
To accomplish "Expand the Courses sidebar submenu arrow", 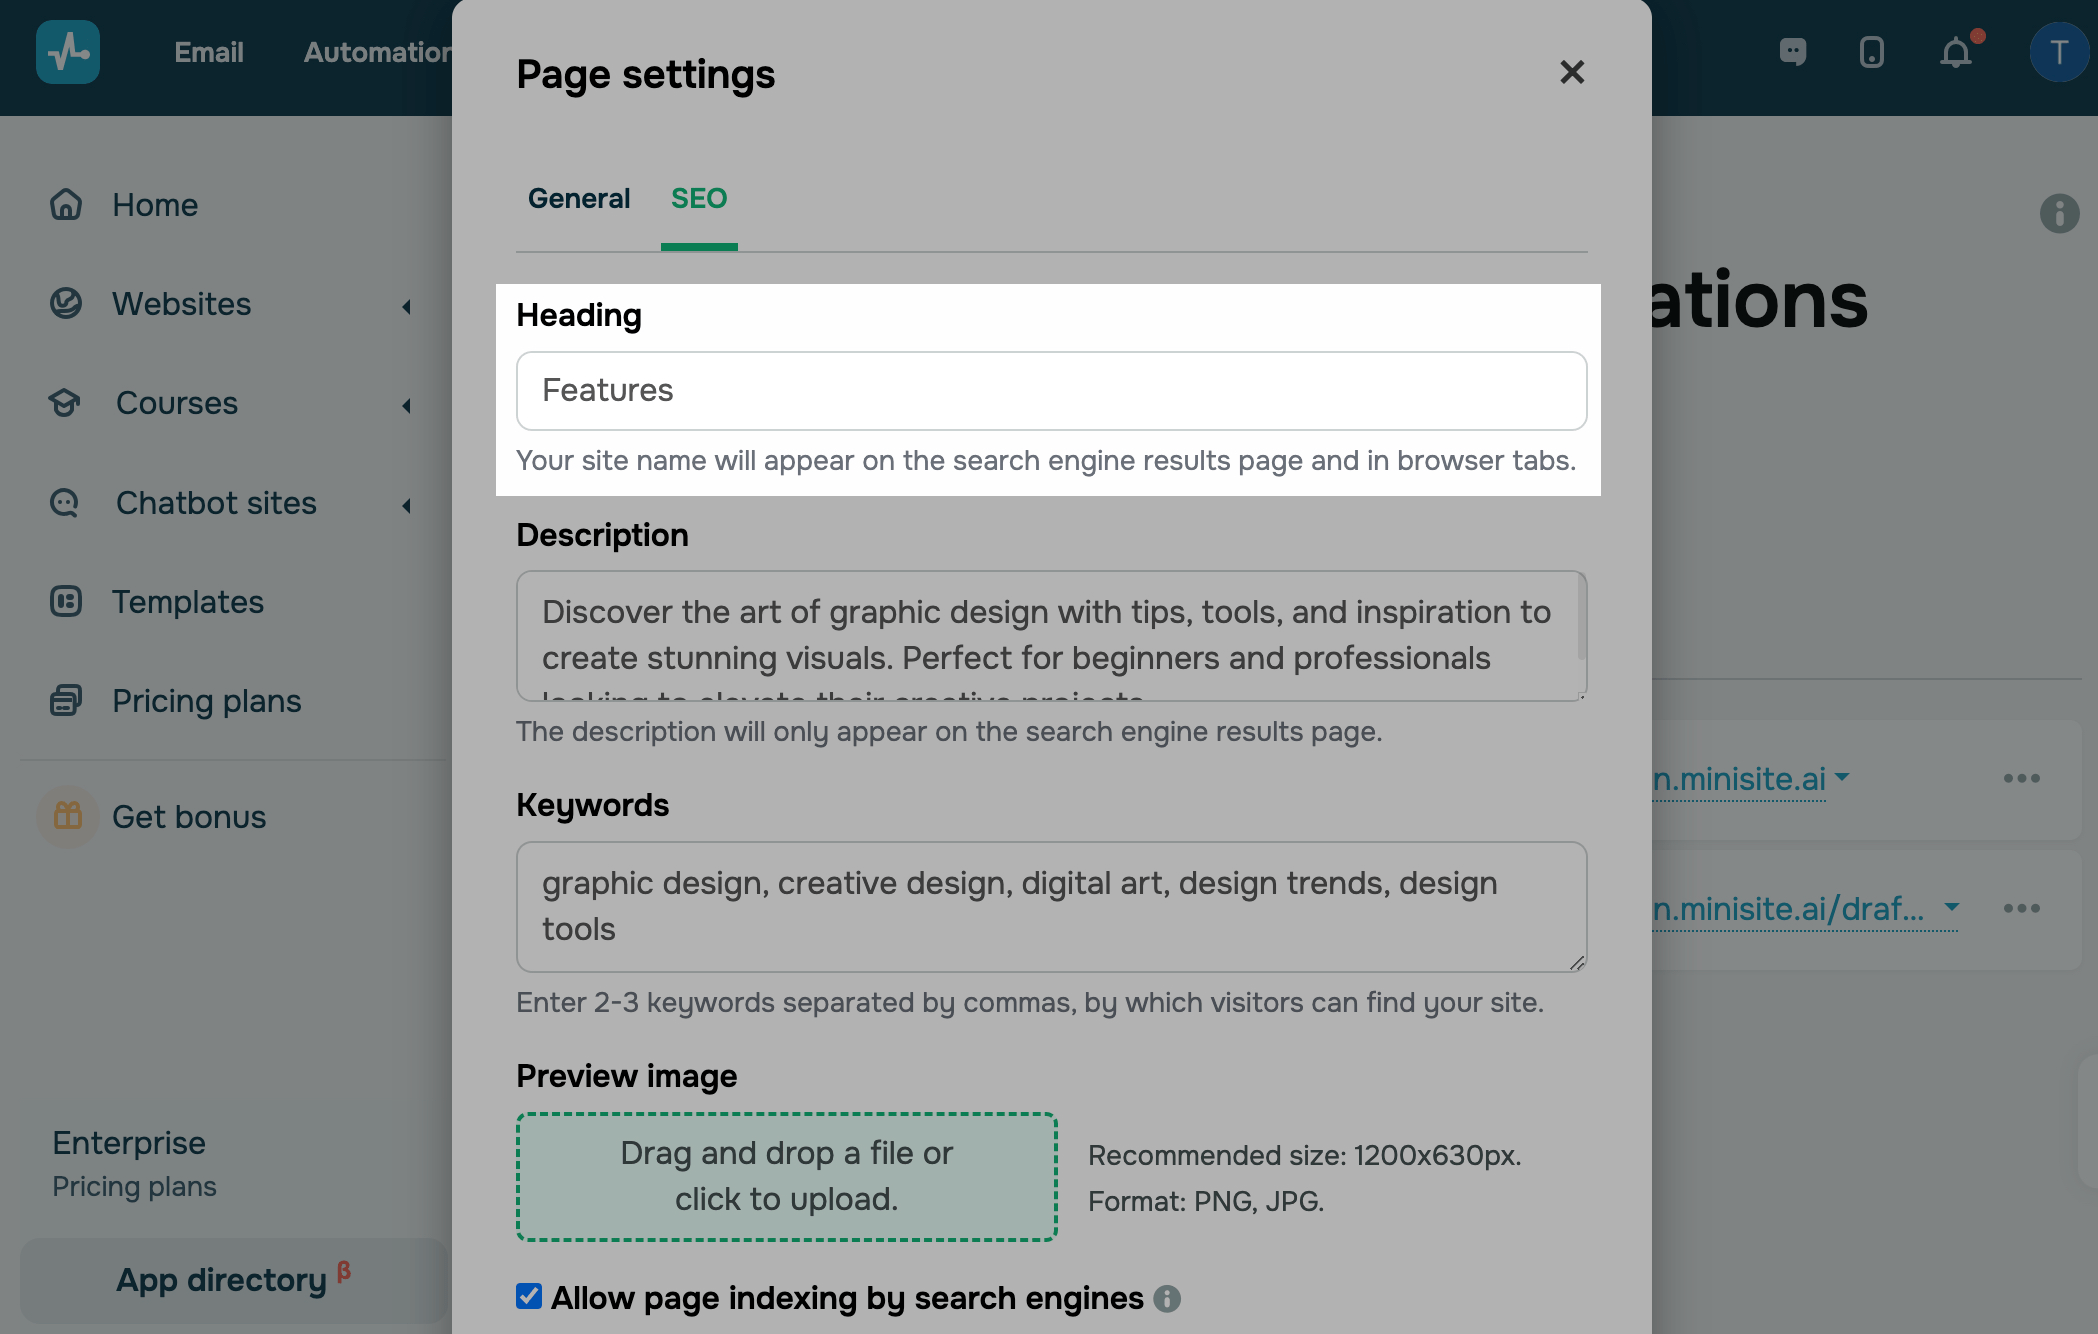I will click(x=407, y=405).
